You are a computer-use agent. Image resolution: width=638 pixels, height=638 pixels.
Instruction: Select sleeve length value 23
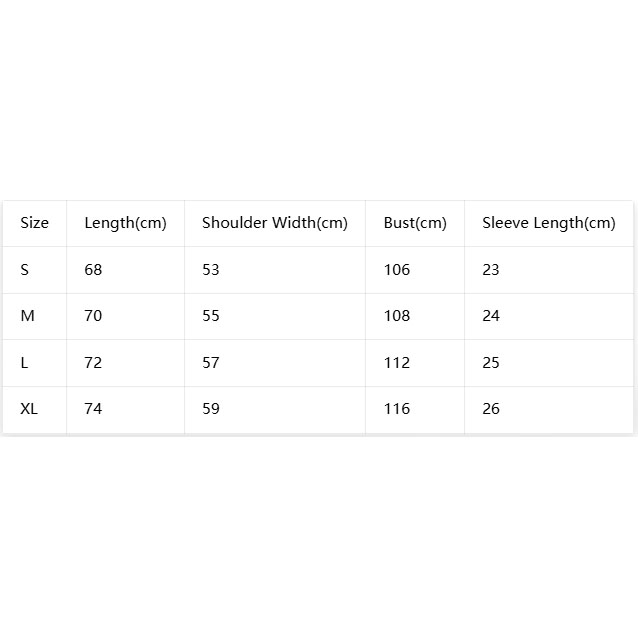tap(491, 269)
